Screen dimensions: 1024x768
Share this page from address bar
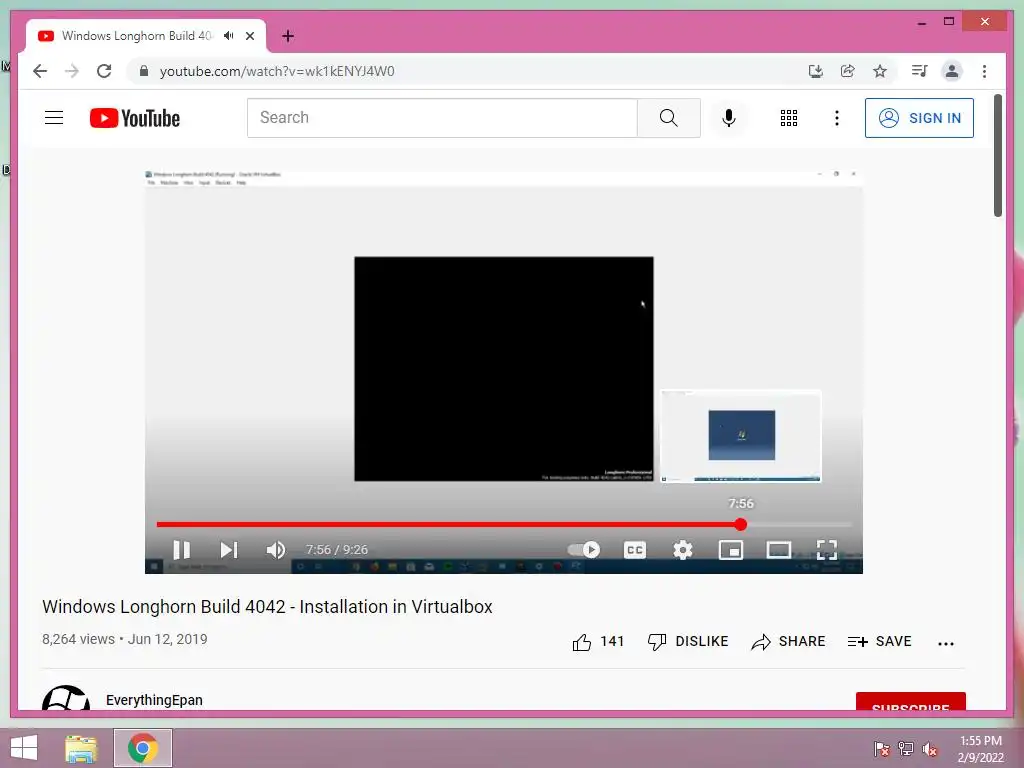point(848,71)
